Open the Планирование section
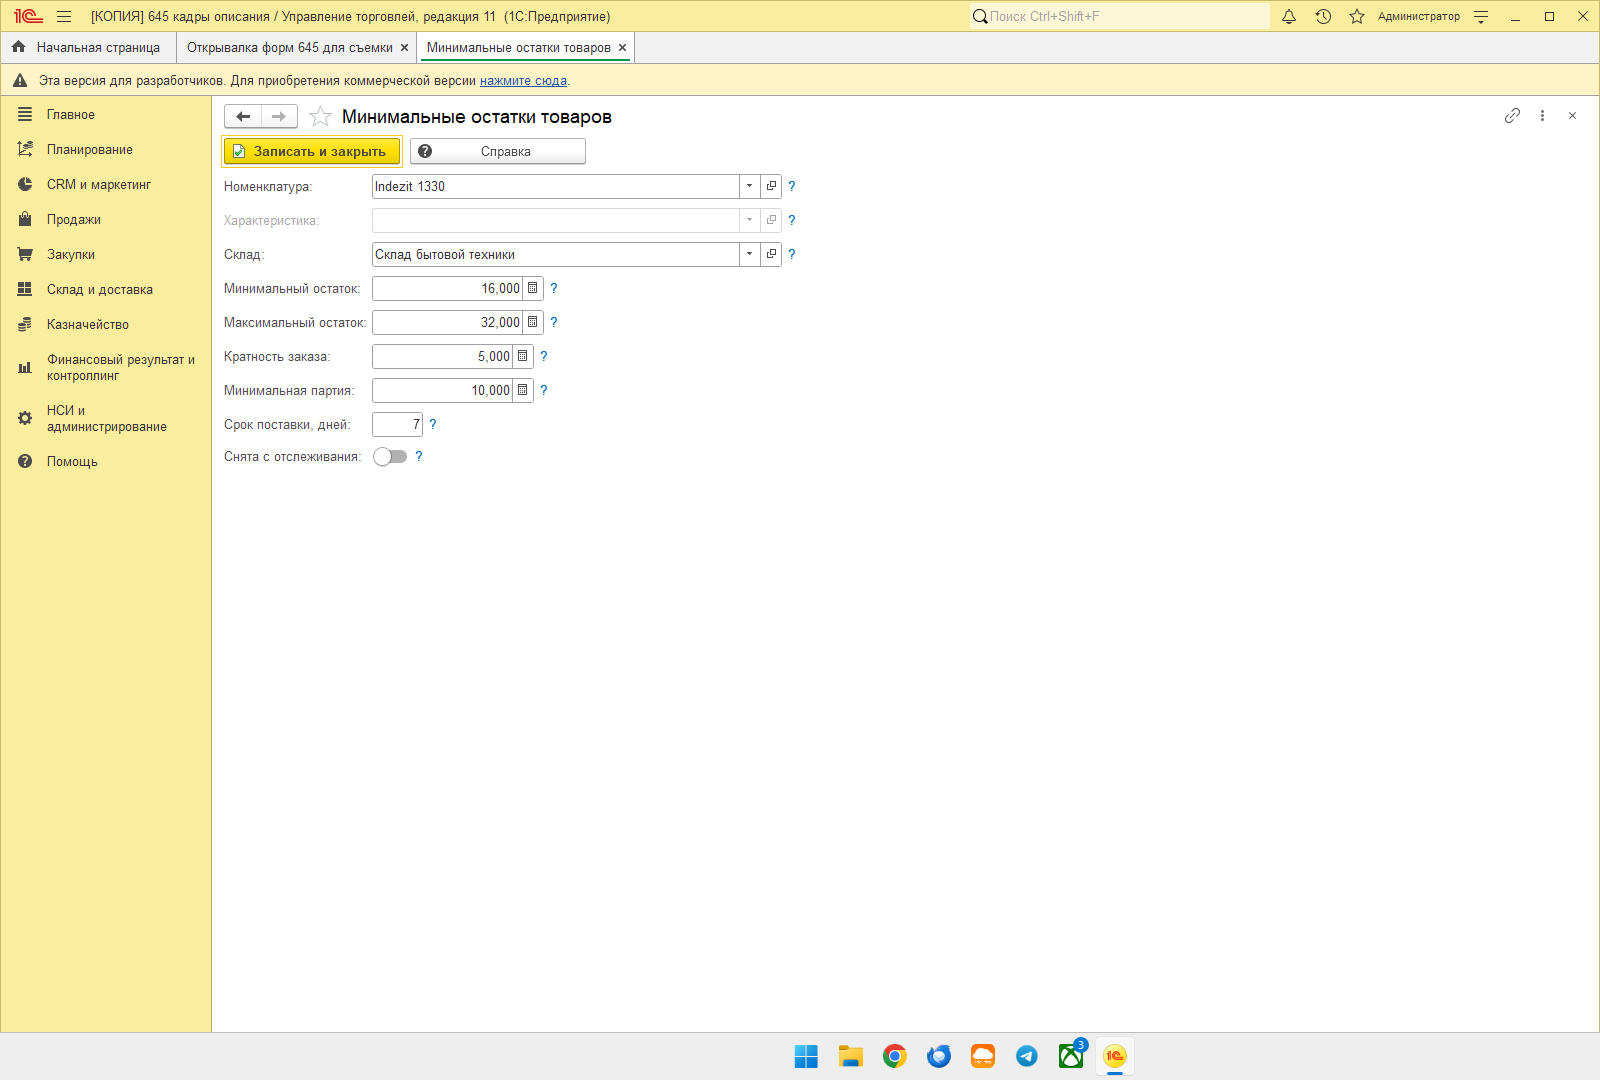This screenshot has width=1600, height=1080. 90,149
